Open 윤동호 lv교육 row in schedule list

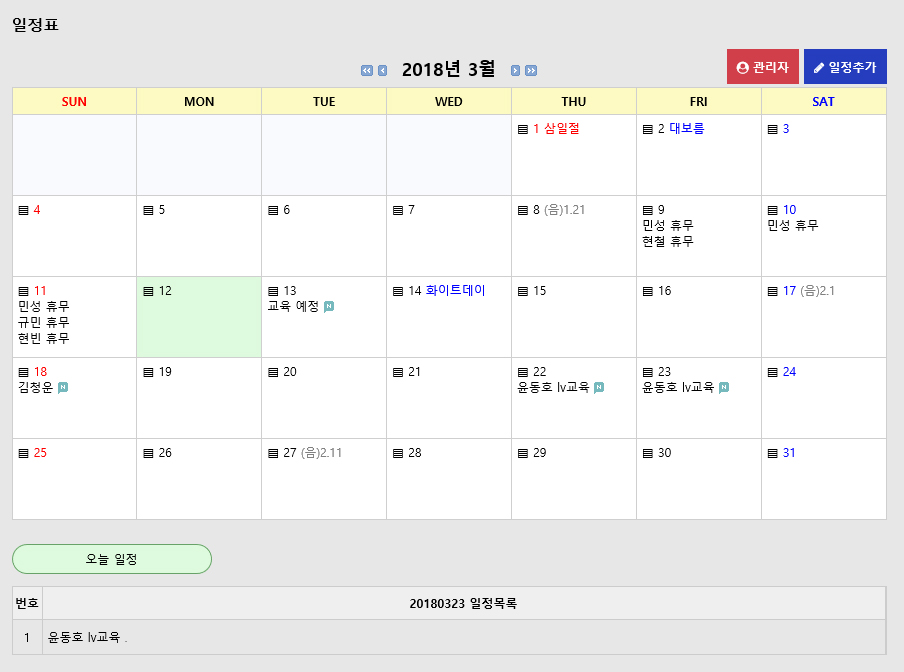(x=84, y=637)
